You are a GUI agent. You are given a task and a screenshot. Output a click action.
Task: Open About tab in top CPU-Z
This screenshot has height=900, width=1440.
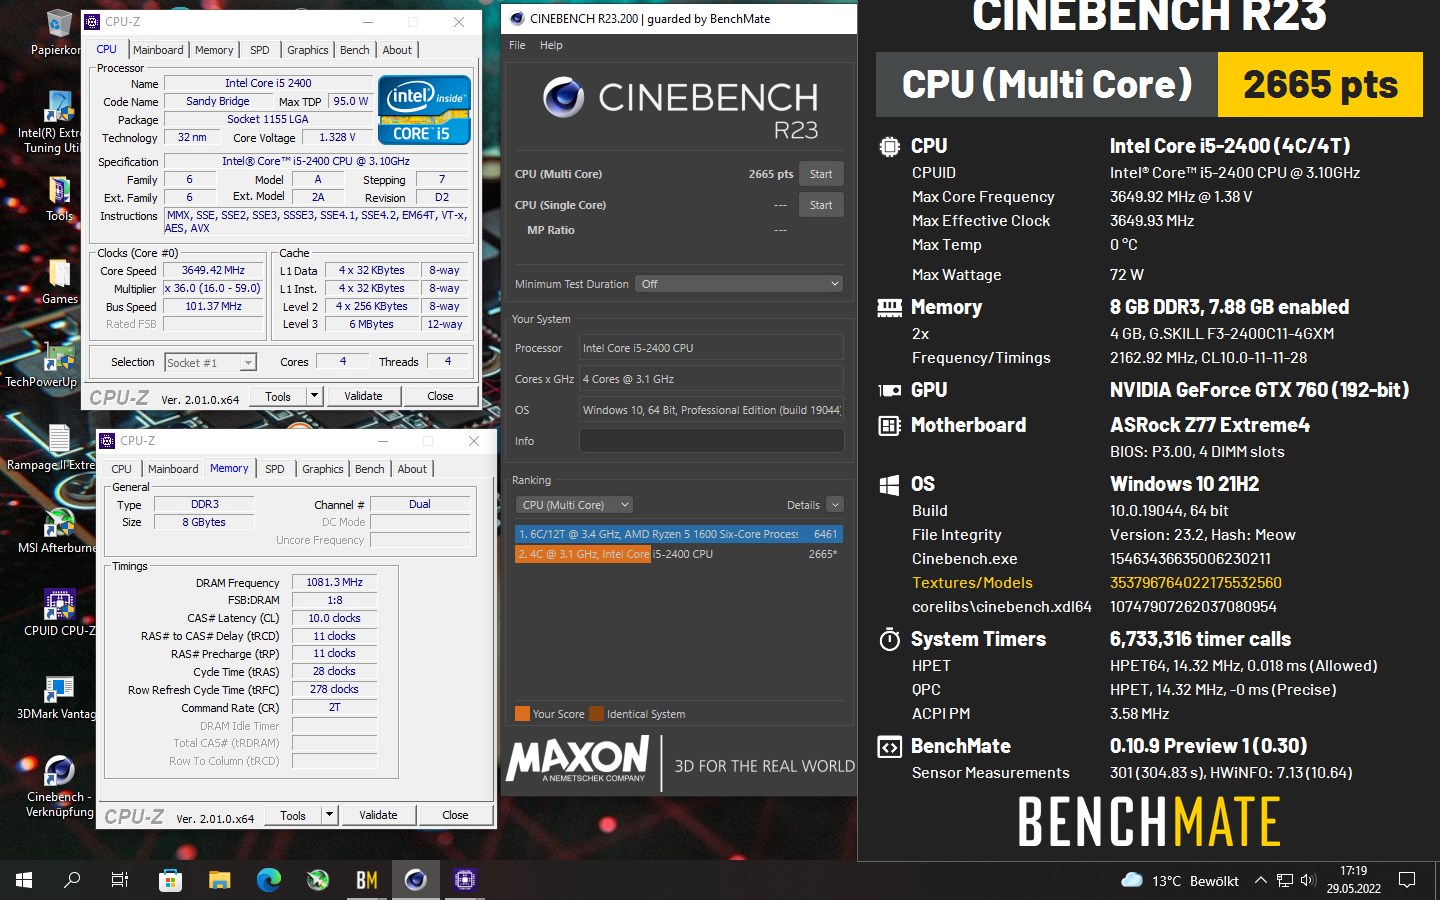coord(397,50)
